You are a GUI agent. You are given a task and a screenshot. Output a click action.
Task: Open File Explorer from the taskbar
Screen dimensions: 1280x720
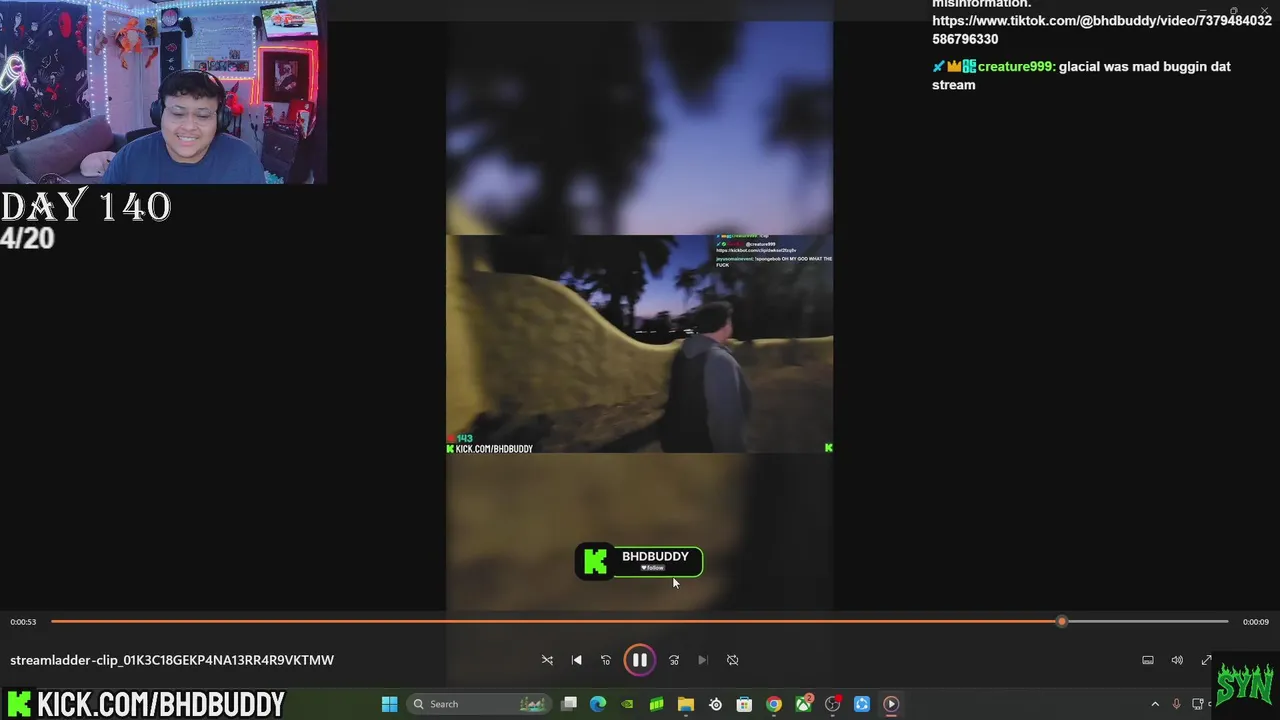[x=686, y=704]
